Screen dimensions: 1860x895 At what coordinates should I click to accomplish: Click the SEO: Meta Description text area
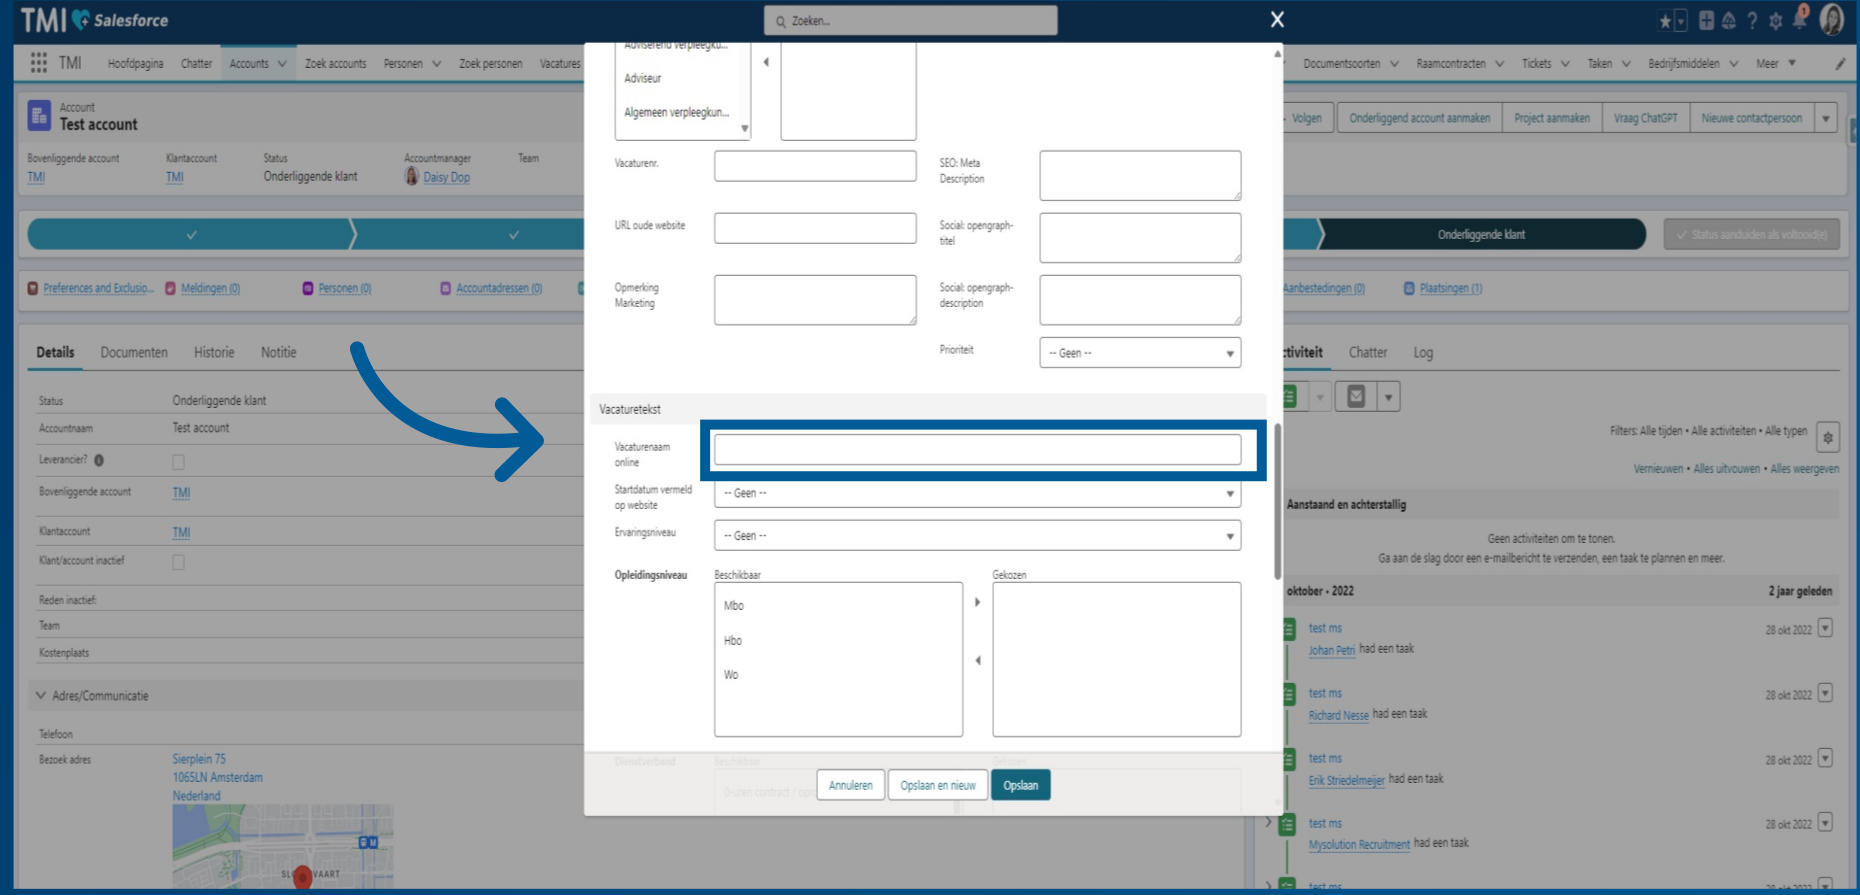click(1140, 175)
